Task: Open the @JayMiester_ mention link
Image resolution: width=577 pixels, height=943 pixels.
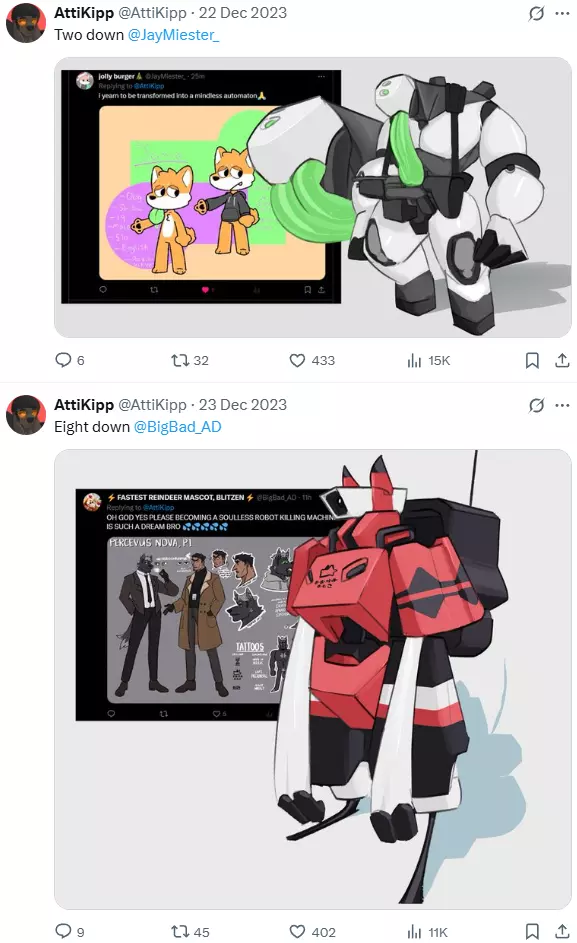Action: coord(173,35)
